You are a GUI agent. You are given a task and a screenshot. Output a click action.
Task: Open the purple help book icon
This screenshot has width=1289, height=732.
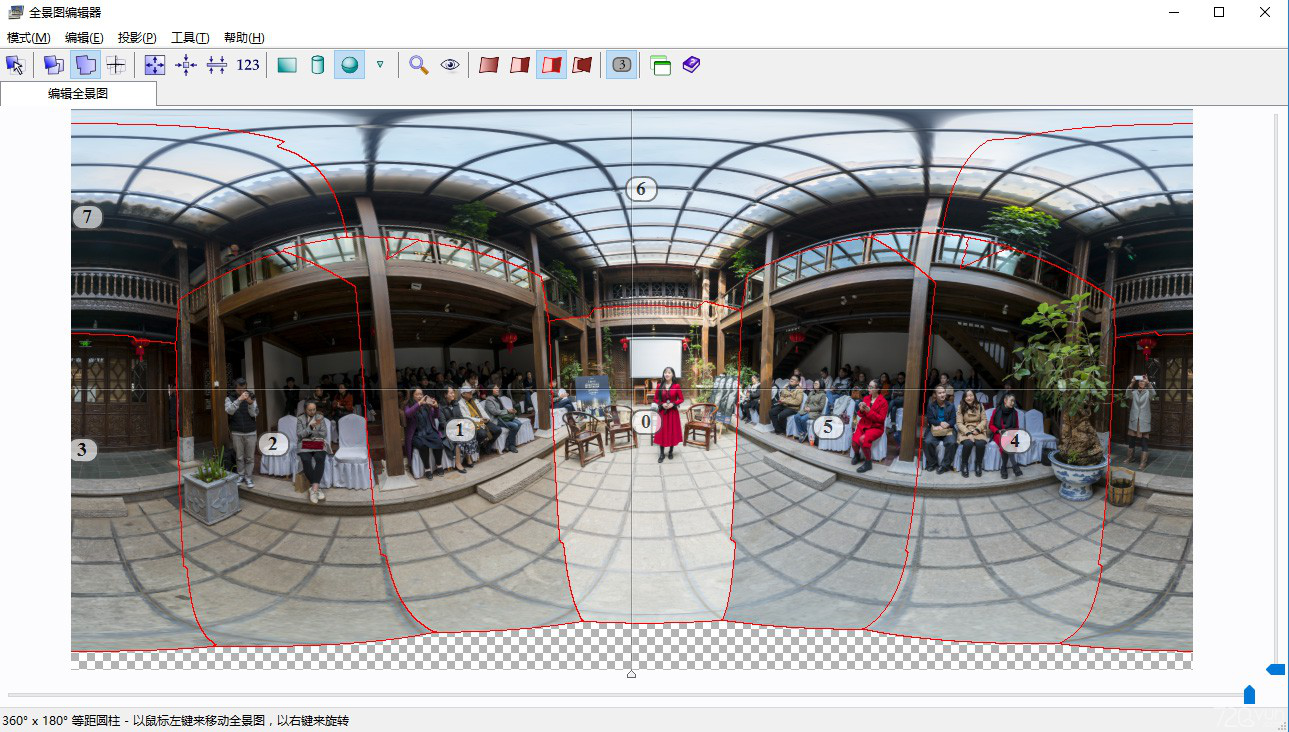click(691, 65)
